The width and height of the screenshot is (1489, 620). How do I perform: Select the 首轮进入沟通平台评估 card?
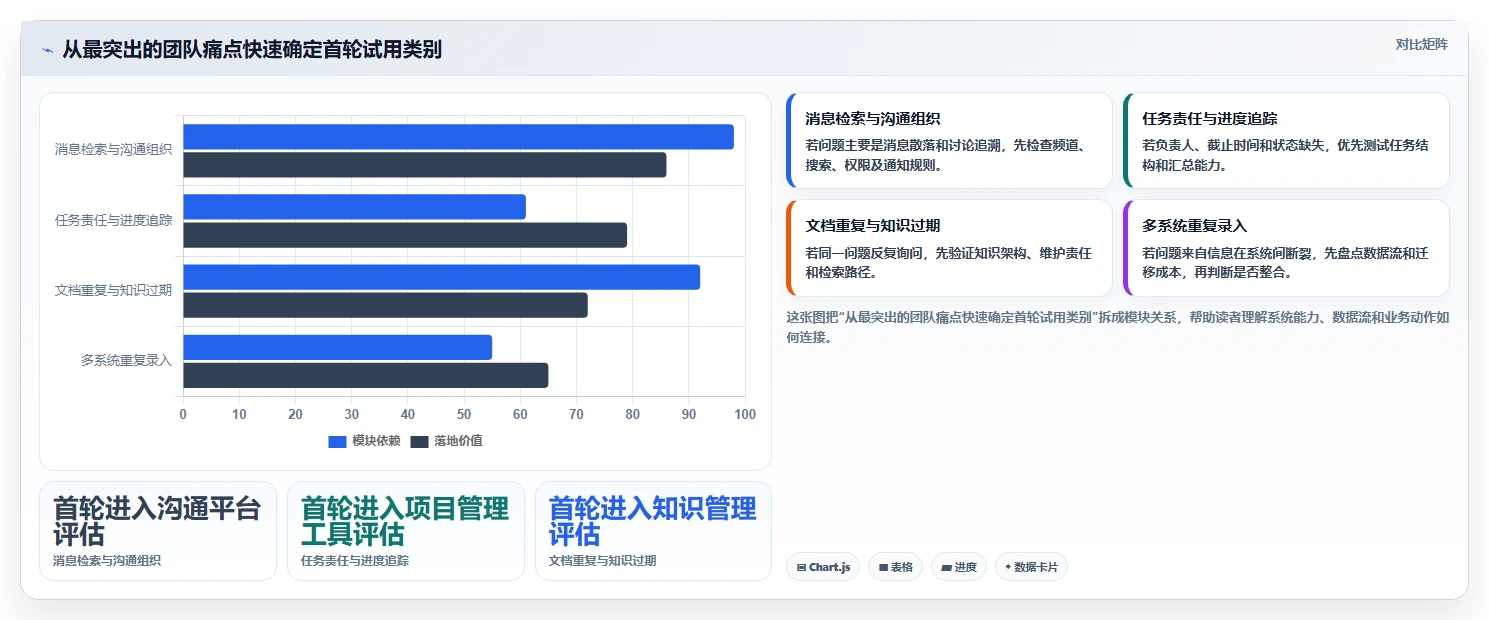(x=158, y=531)
